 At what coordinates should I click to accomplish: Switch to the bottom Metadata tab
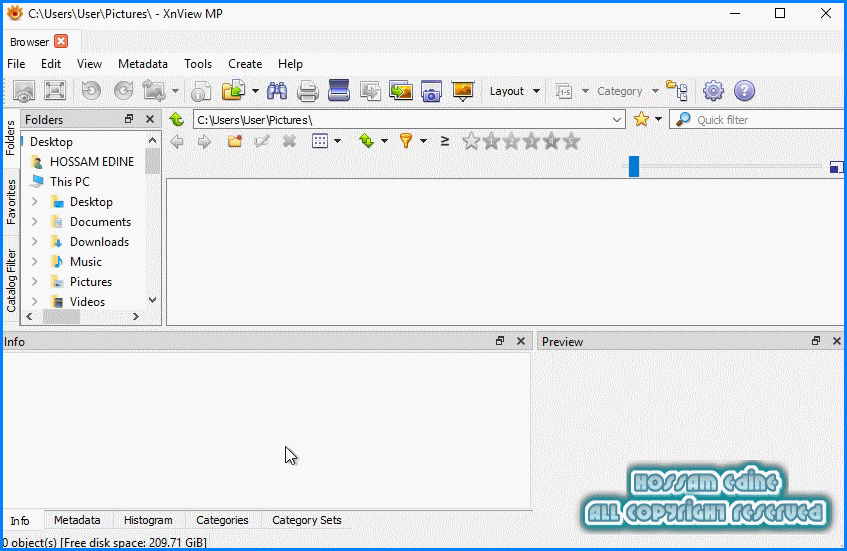[x=77, y=520]
